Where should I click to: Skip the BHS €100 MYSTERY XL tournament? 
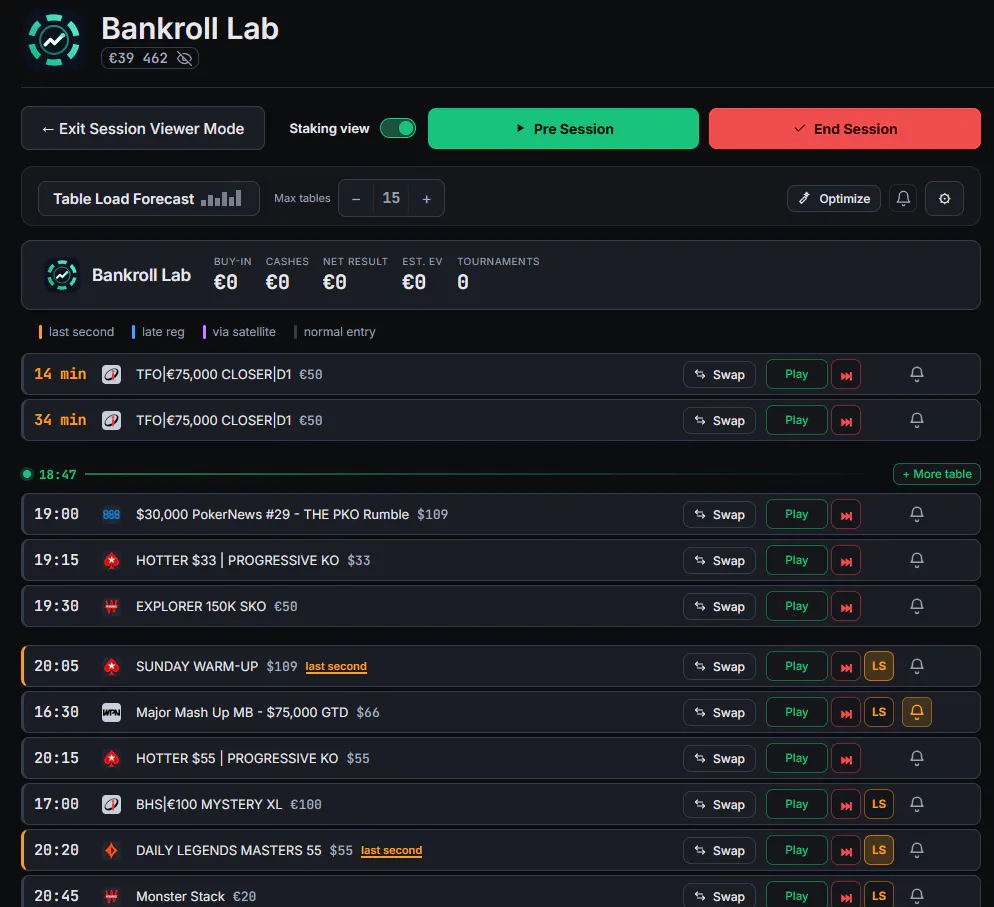pos(846,805)
